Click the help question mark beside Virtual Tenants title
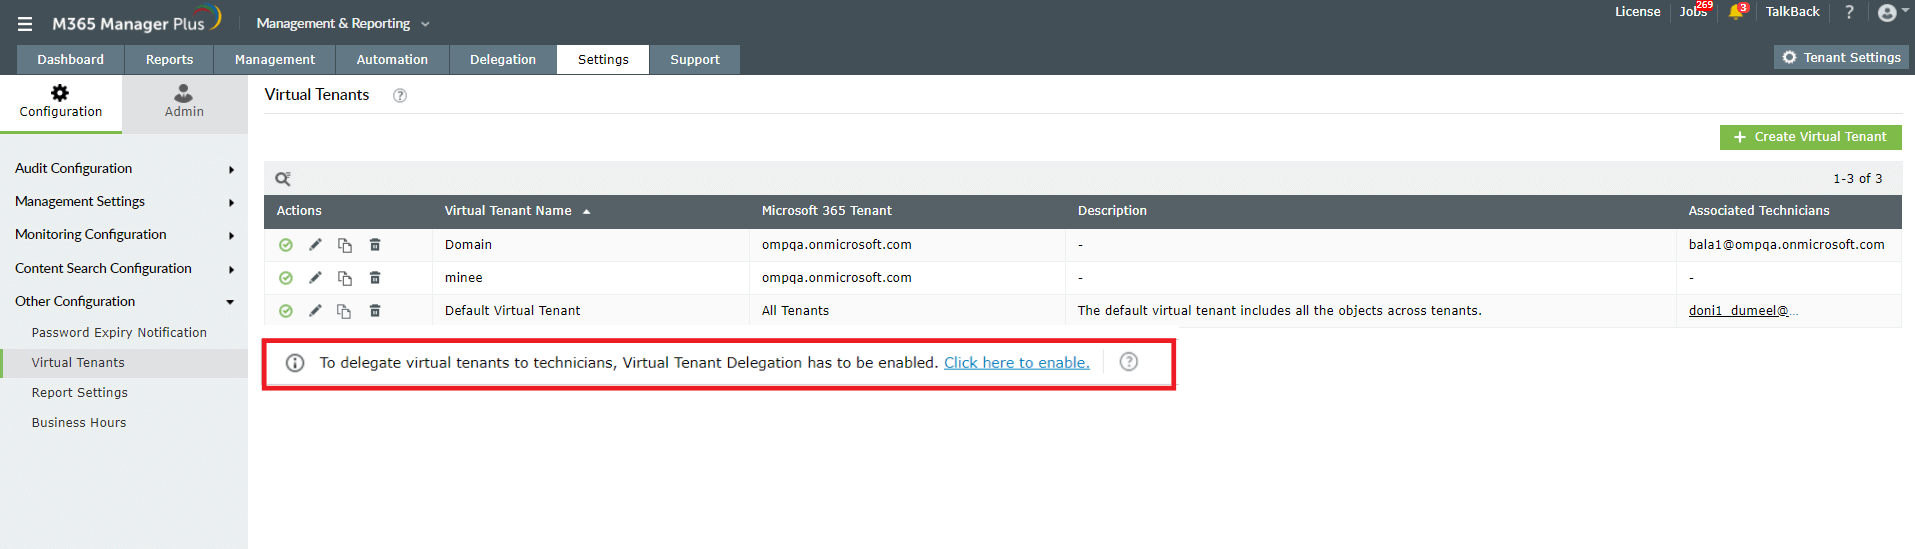This screenshot has width=1915, height=549. click(x=400, y=96)
